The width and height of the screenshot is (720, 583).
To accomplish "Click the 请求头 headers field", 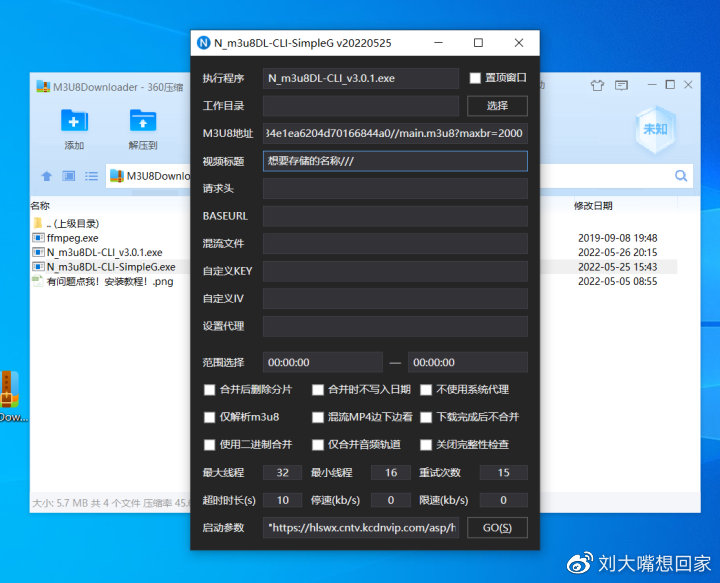I will point(395,189).
